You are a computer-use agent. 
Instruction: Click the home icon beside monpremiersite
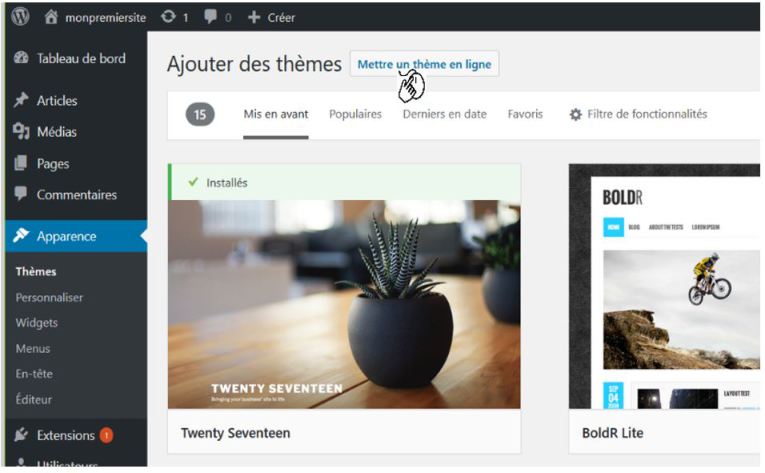pyautogui.click(x=51, y=17)
